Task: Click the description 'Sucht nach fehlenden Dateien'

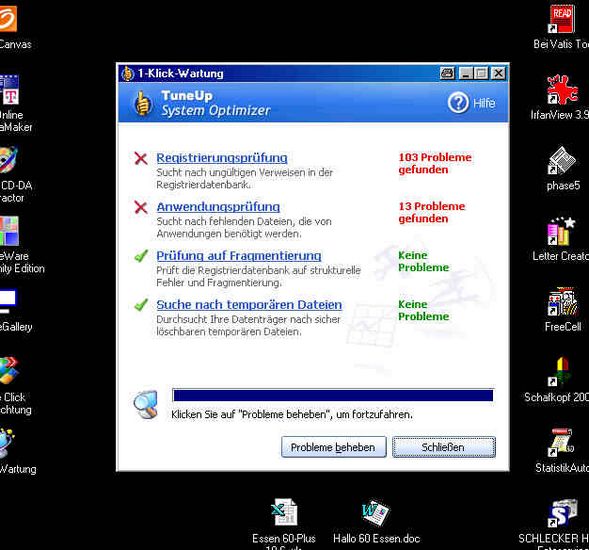Action: (x=244, y=227)
